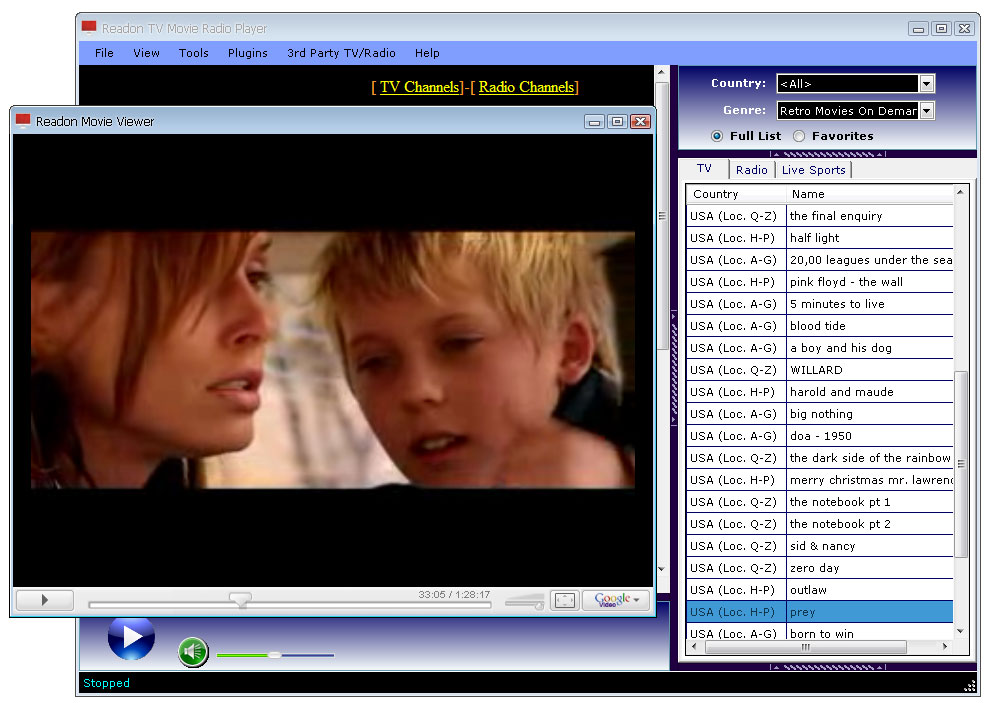The height and width of the screenshot is (703, 985).
Task: Click channel list scroll-down arrow
Action: coord(960,631)
